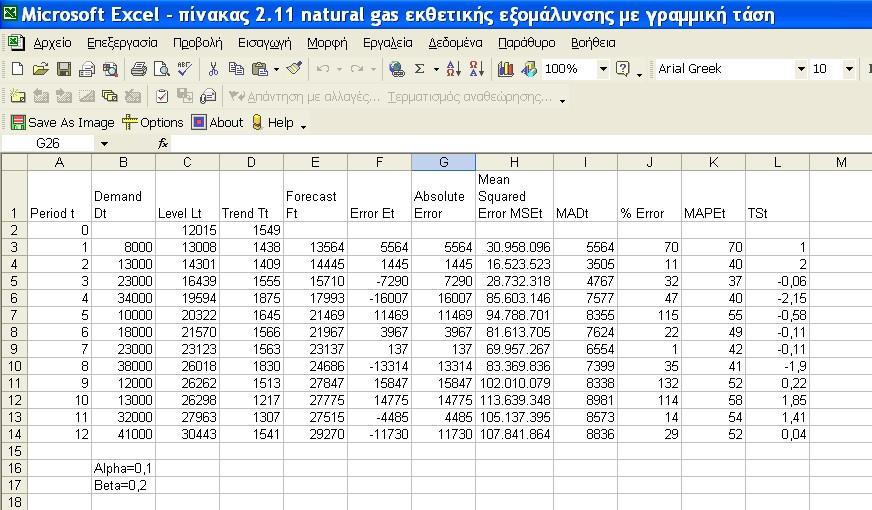Copy the selection
Screen dimensions: 872x510
236,69
